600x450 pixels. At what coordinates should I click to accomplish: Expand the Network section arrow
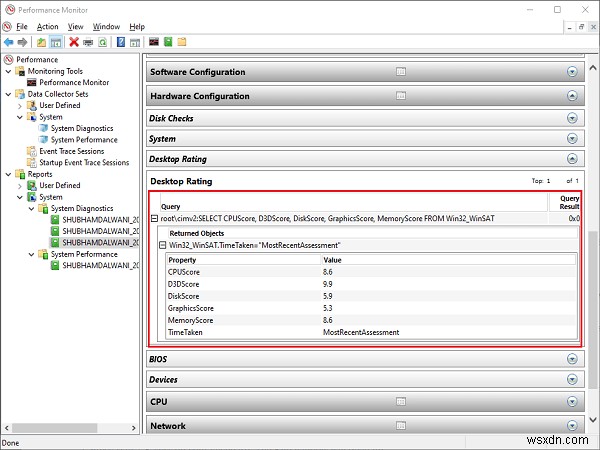coord(572,425)
